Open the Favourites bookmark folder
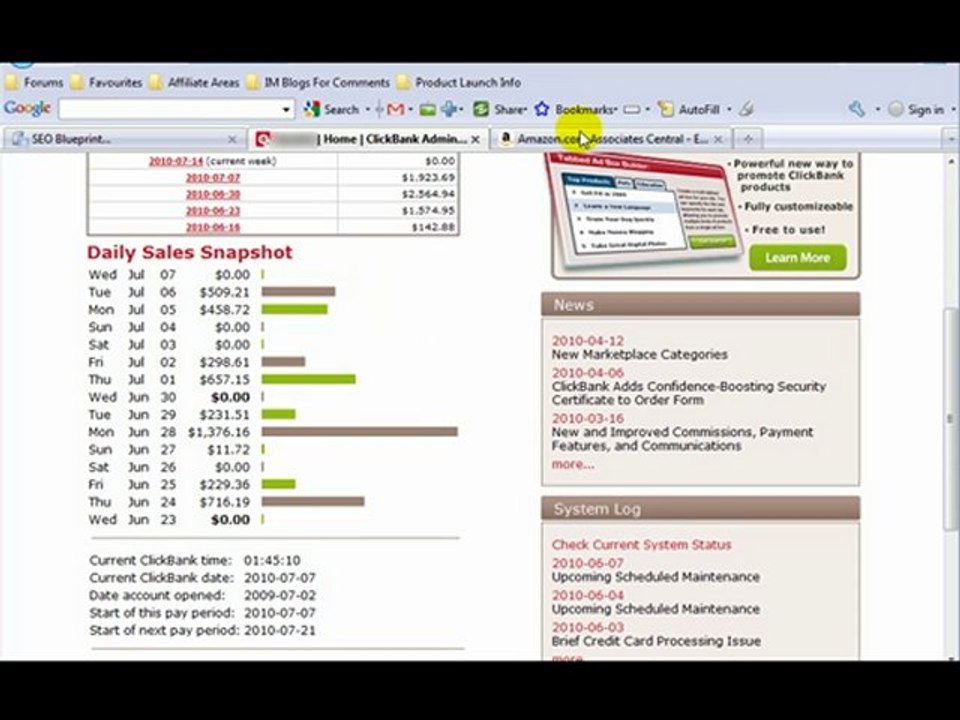The image size is (960, 720). 106,82
